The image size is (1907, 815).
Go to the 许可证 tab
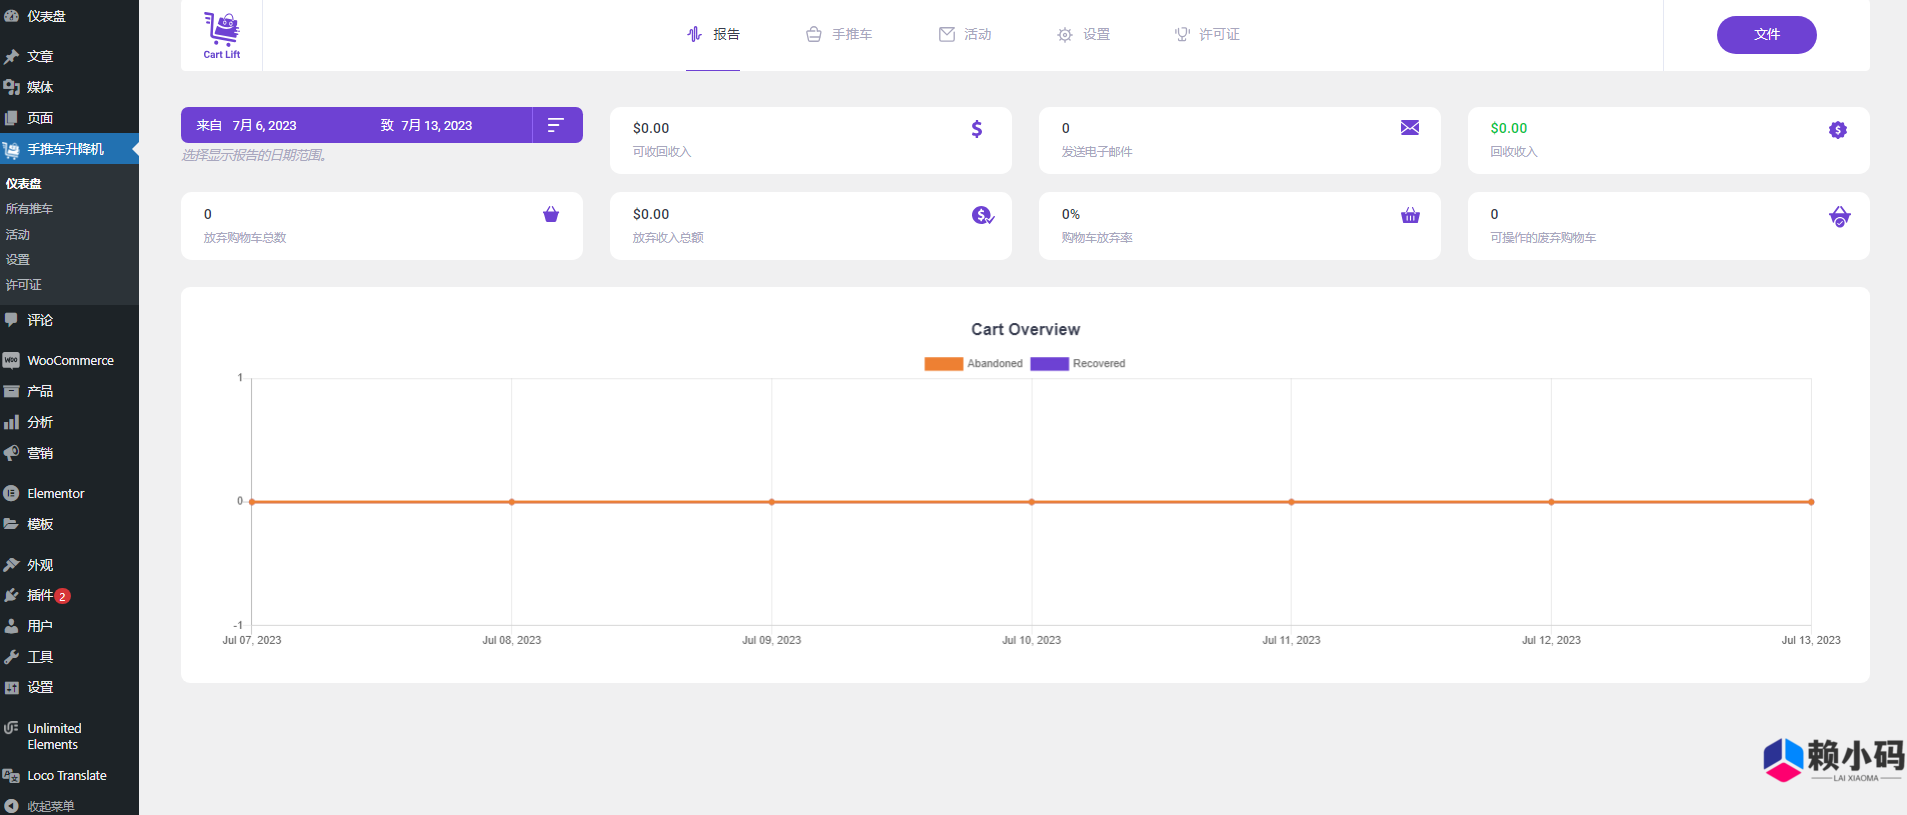pos(1207,35)
